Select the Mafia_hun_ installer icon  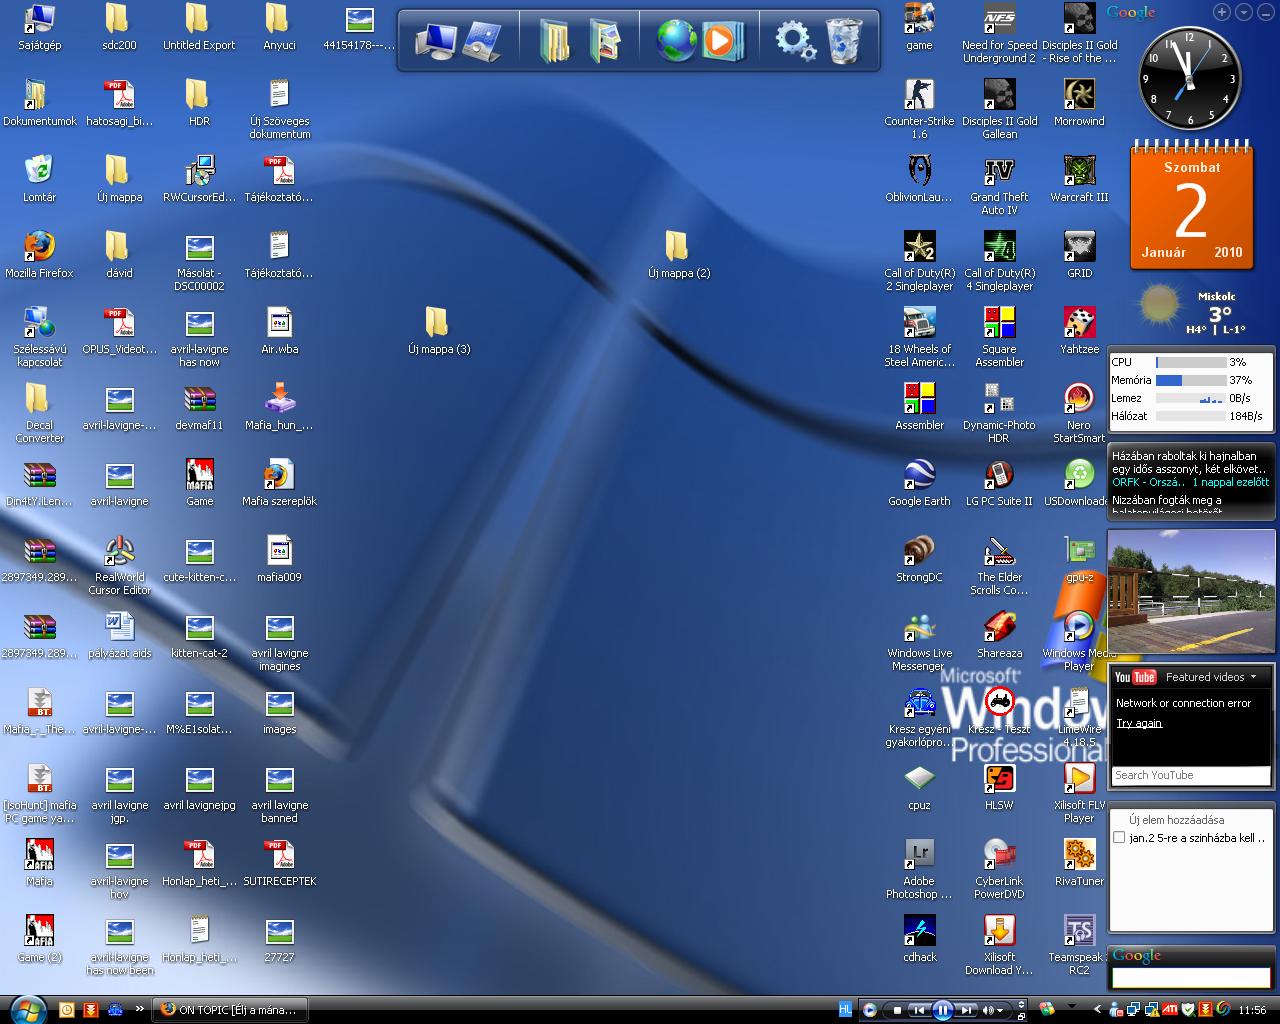pos(279,408)
